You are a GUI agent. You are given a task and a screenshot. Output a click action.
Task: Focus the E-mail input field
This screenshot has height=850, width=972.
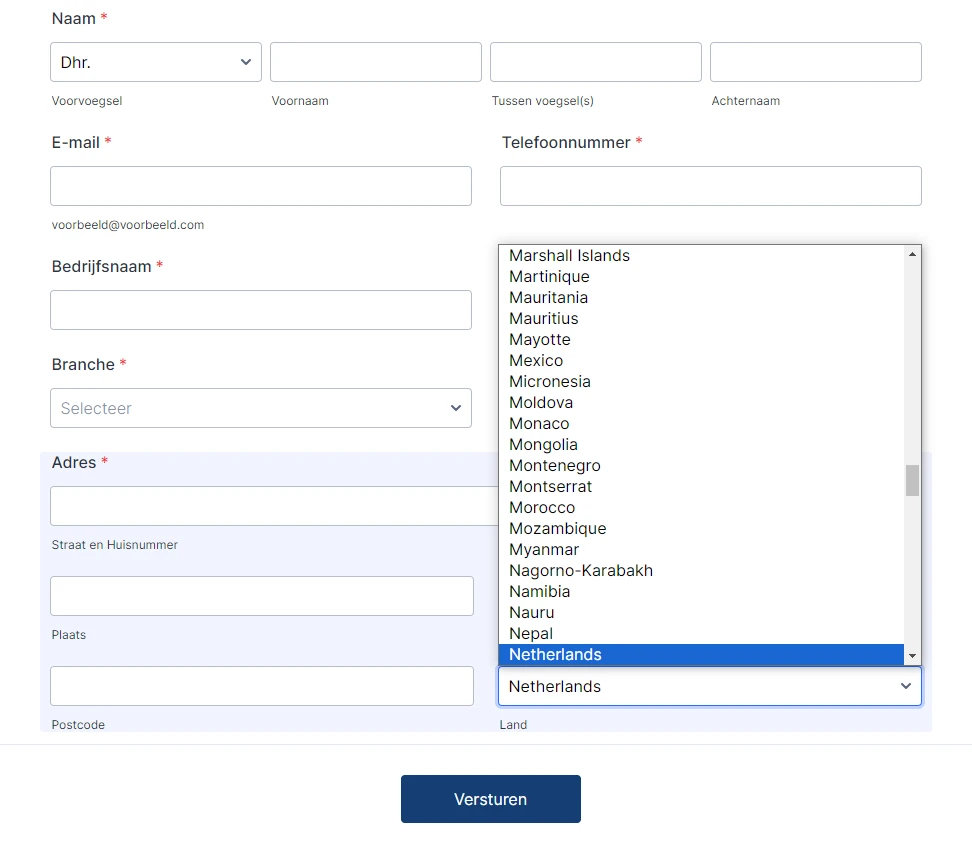pos(261,186)
